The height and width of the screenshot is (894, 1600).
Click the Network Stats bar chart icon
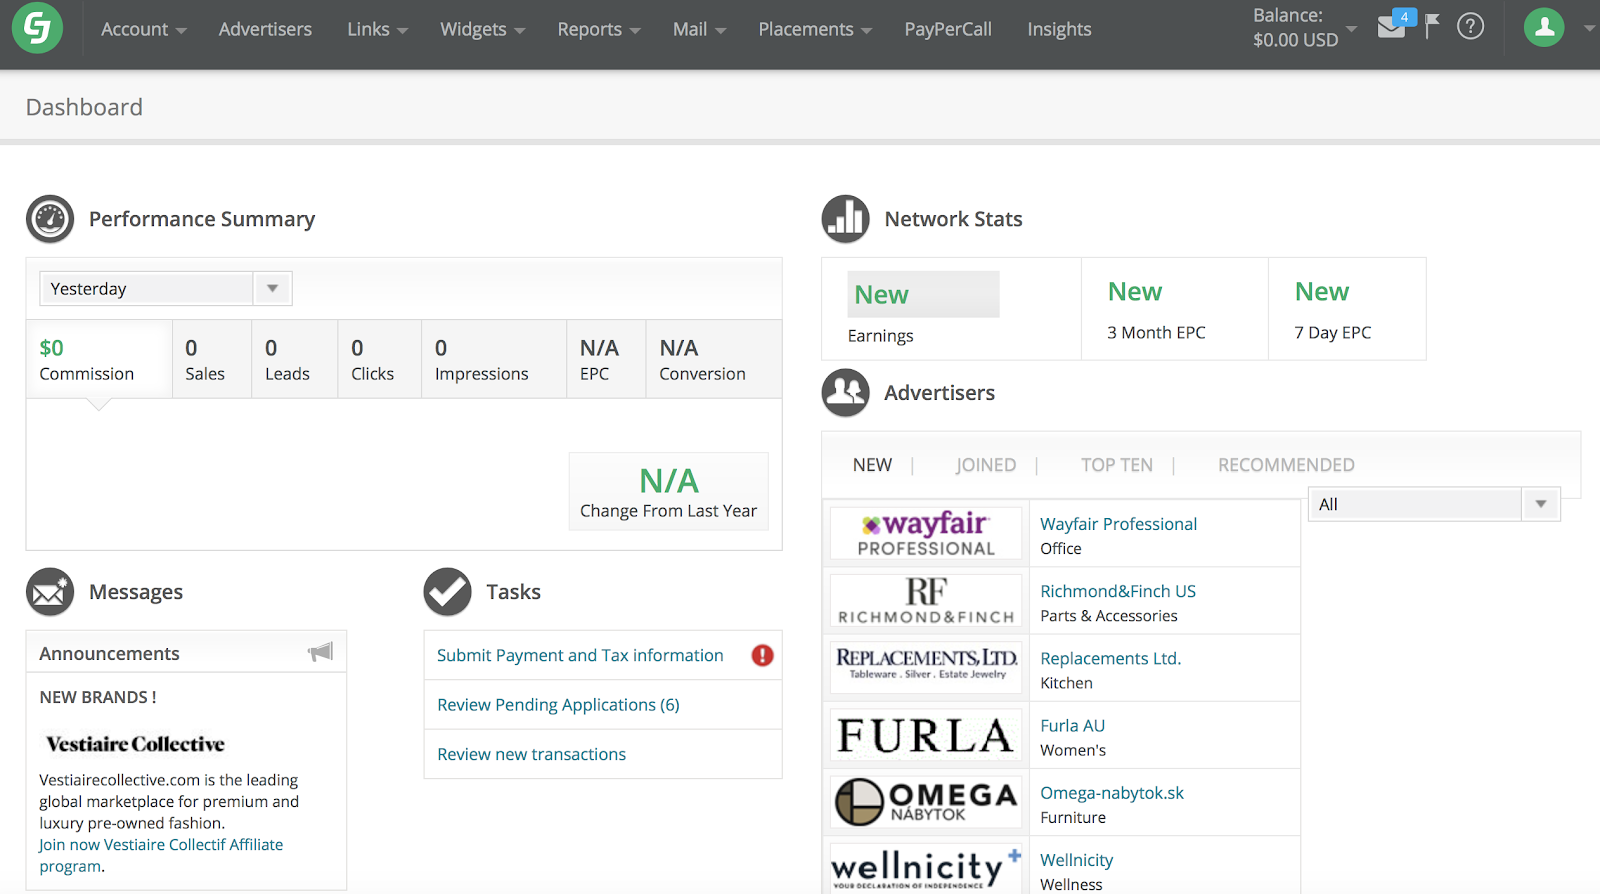pos(846,219)
